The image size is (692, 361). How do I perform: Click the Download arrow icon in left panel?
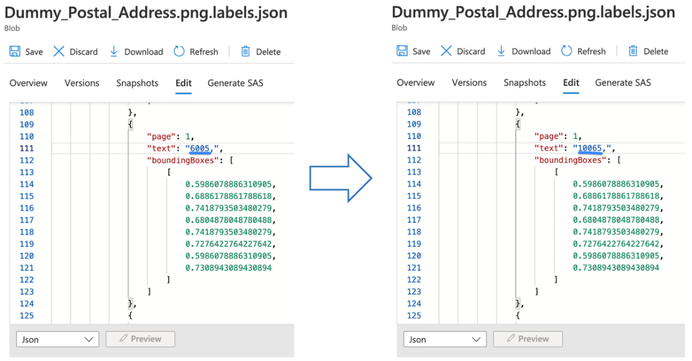coord(113,51)
